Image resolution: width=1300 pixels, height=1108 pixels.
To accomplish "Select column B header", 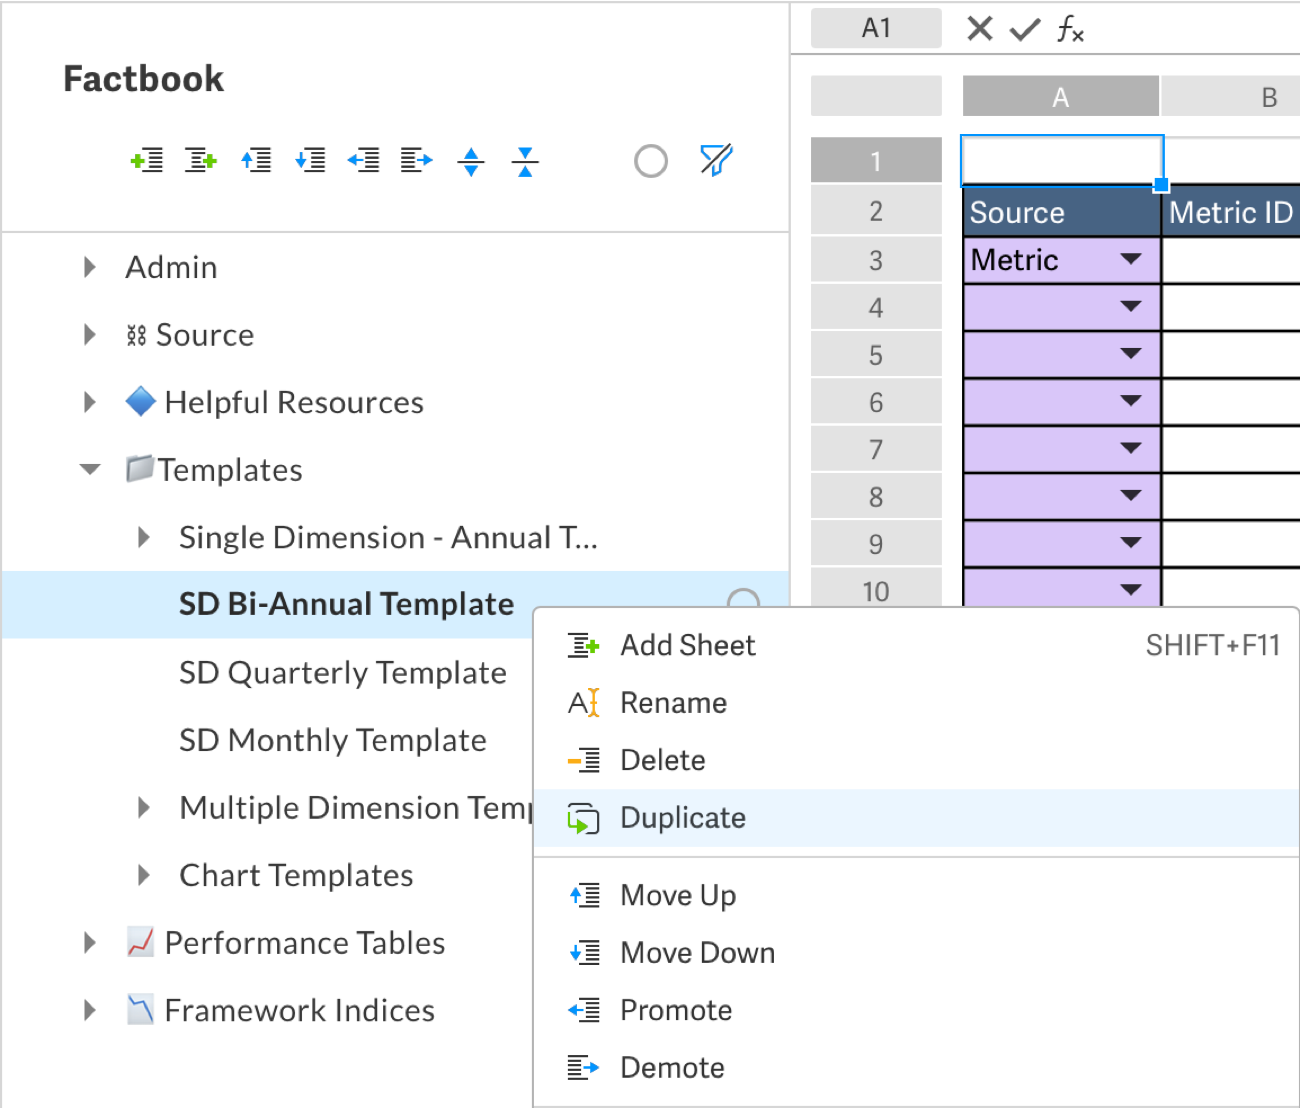I will point(1231,97).
